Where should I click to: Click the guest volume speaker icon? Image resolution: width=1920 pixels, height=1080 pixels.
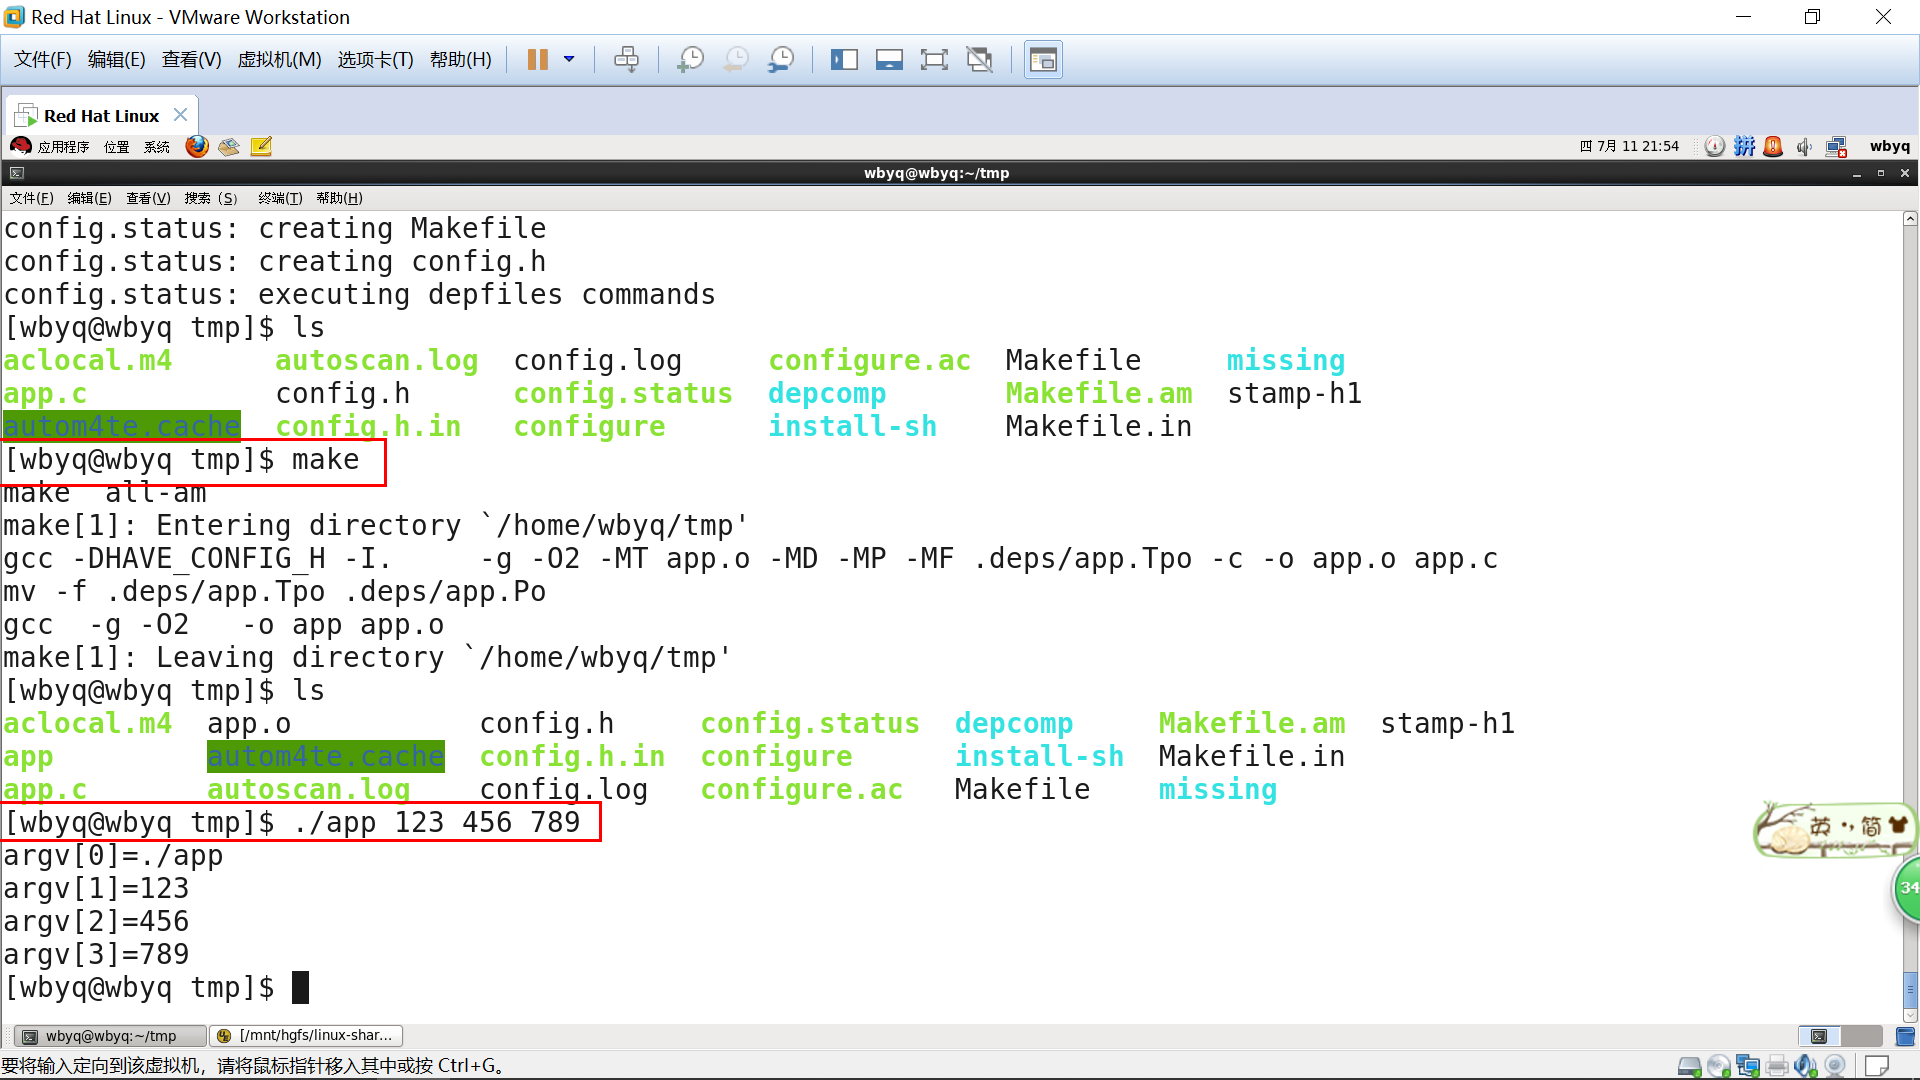tap(1803, 147)
